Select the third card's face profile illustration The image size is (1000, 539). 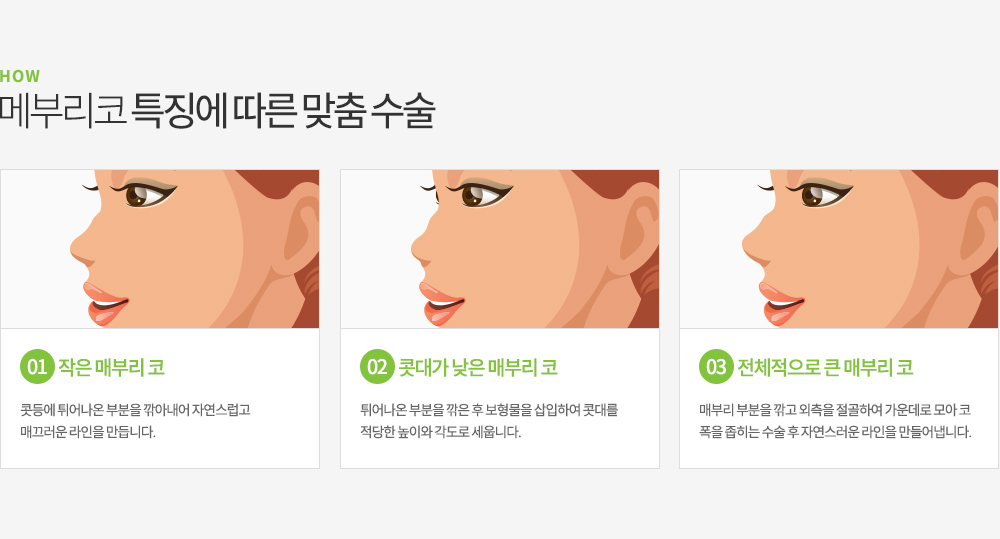pyautogui.click(x=839, y=249)
